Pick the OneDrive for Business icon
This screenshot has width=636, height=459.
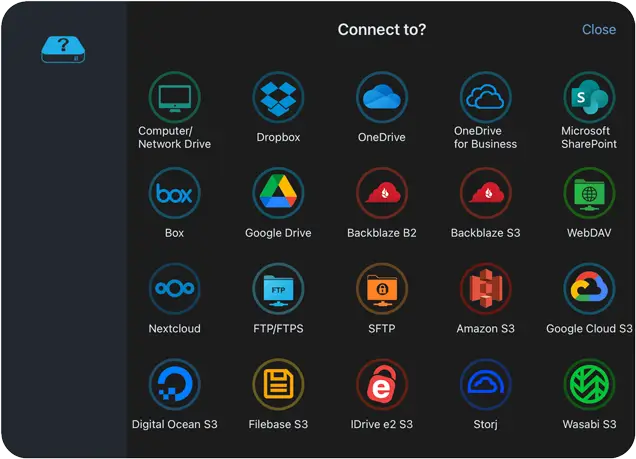(x=486, y=97)
